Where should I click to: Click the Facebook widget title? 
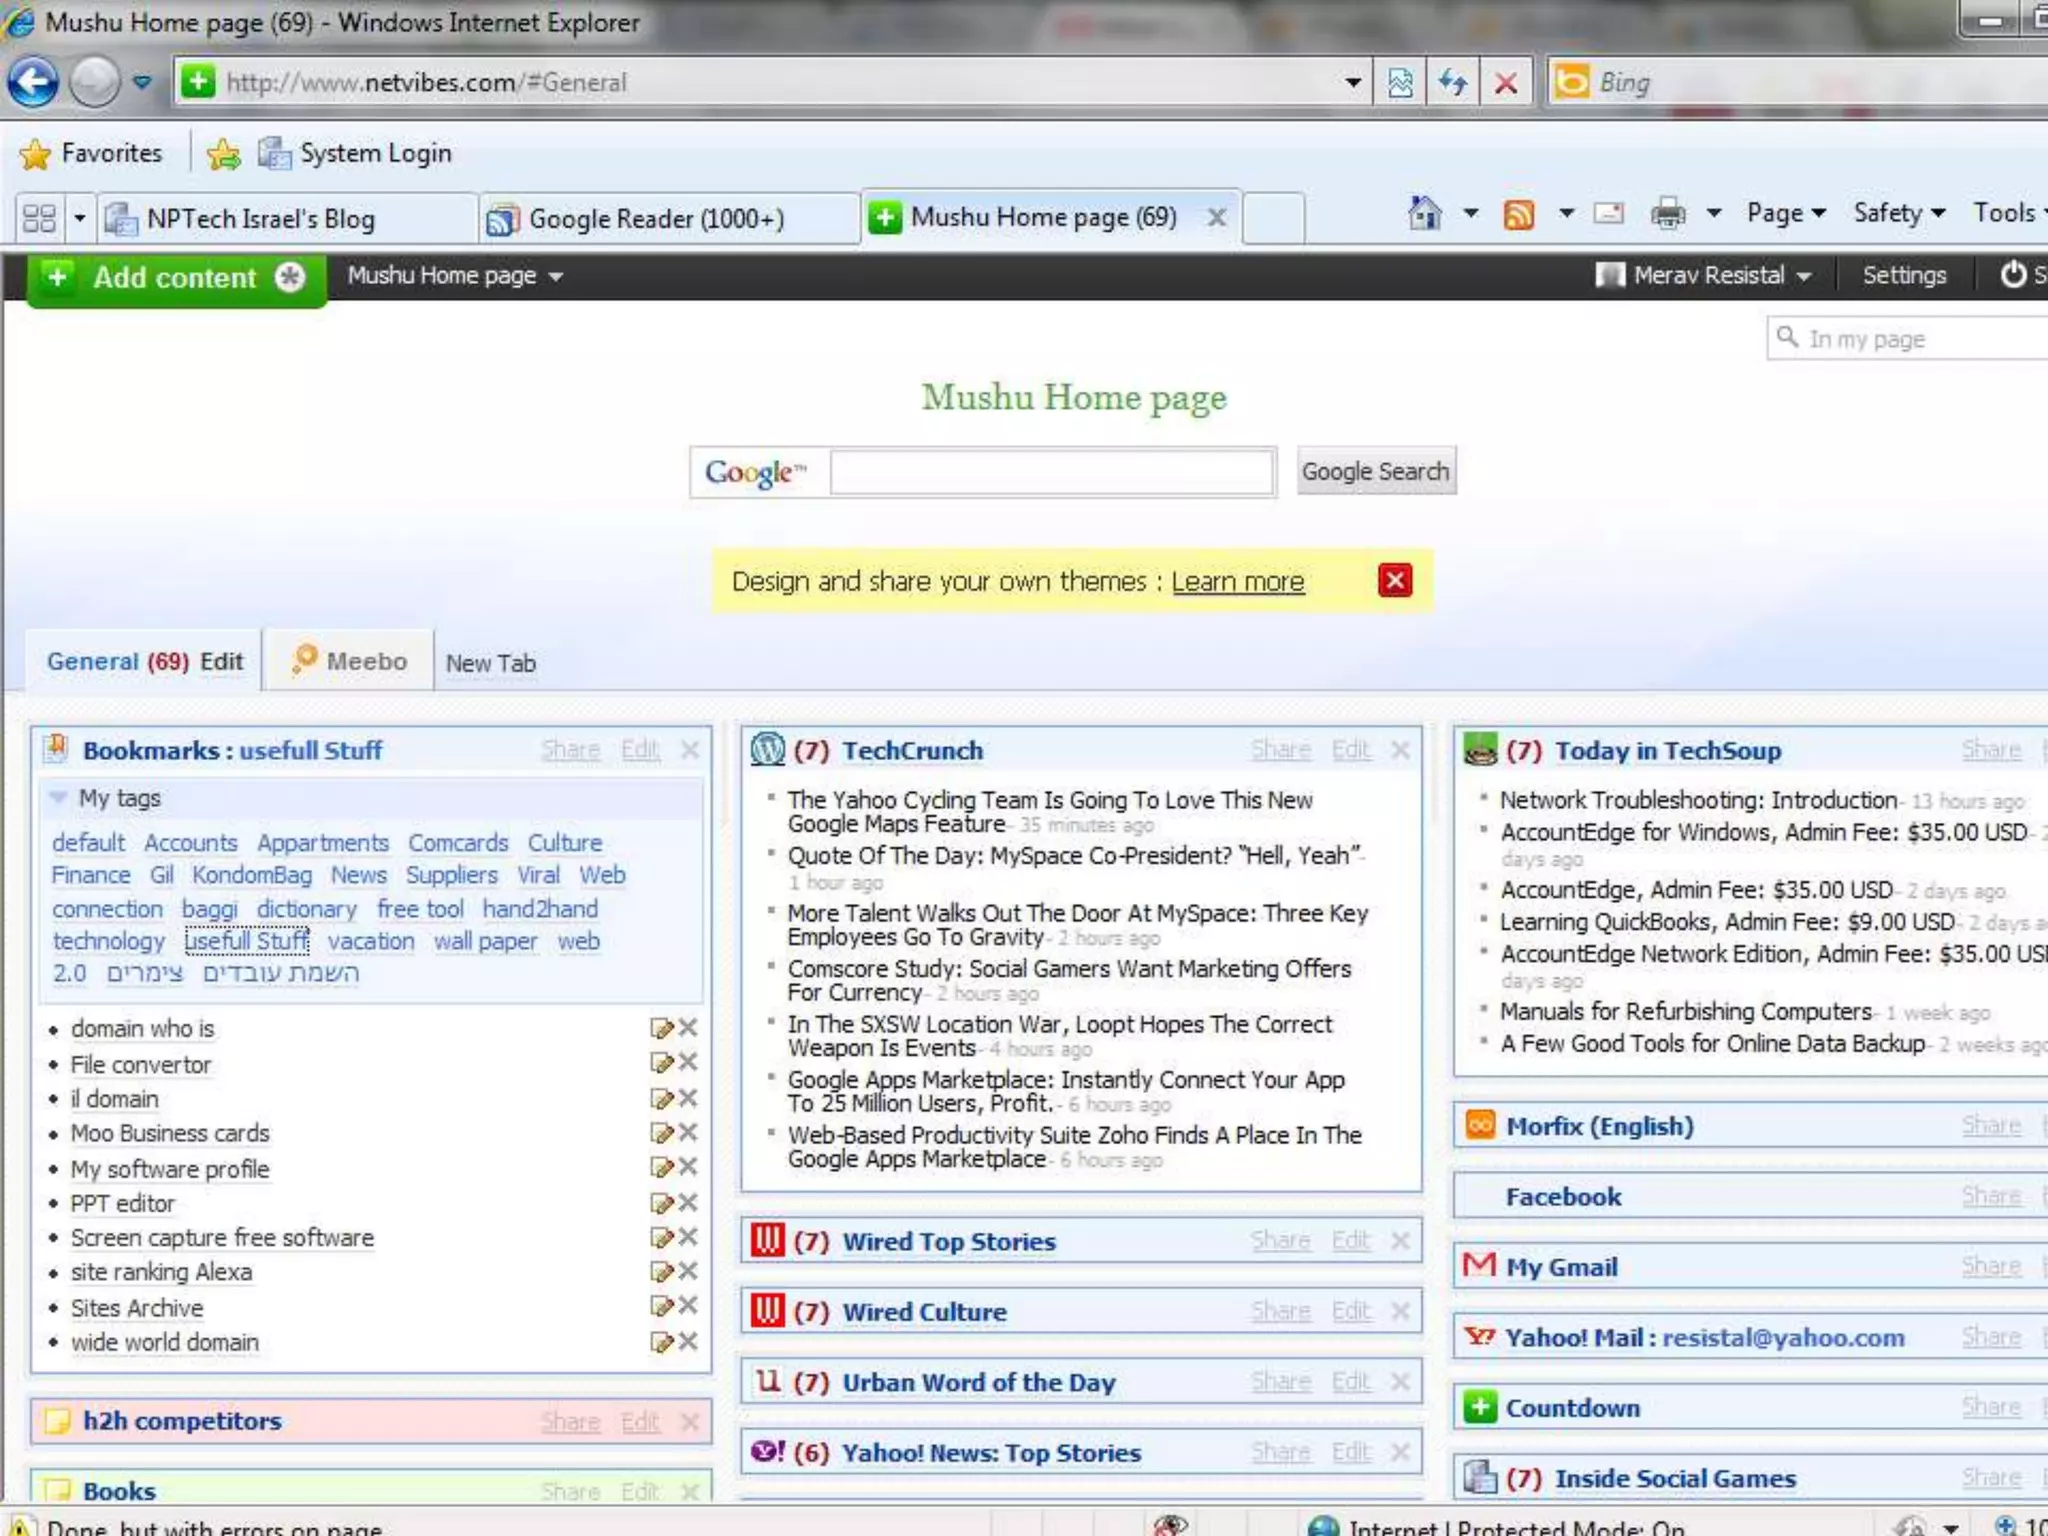point(1563,1196)
